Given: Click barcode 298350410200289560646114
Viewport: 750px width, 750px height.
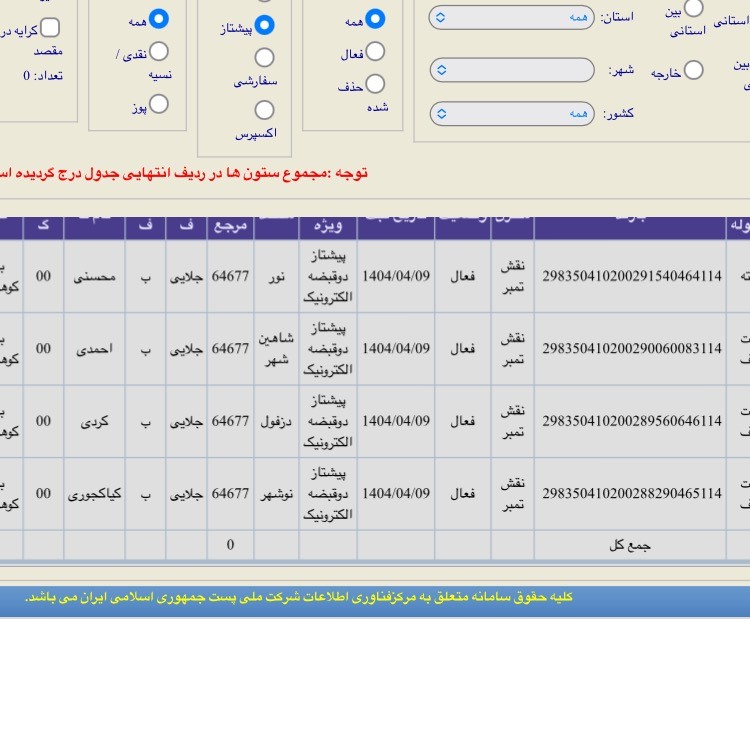Looking at the screenshot, I should (x=631, y=421).
